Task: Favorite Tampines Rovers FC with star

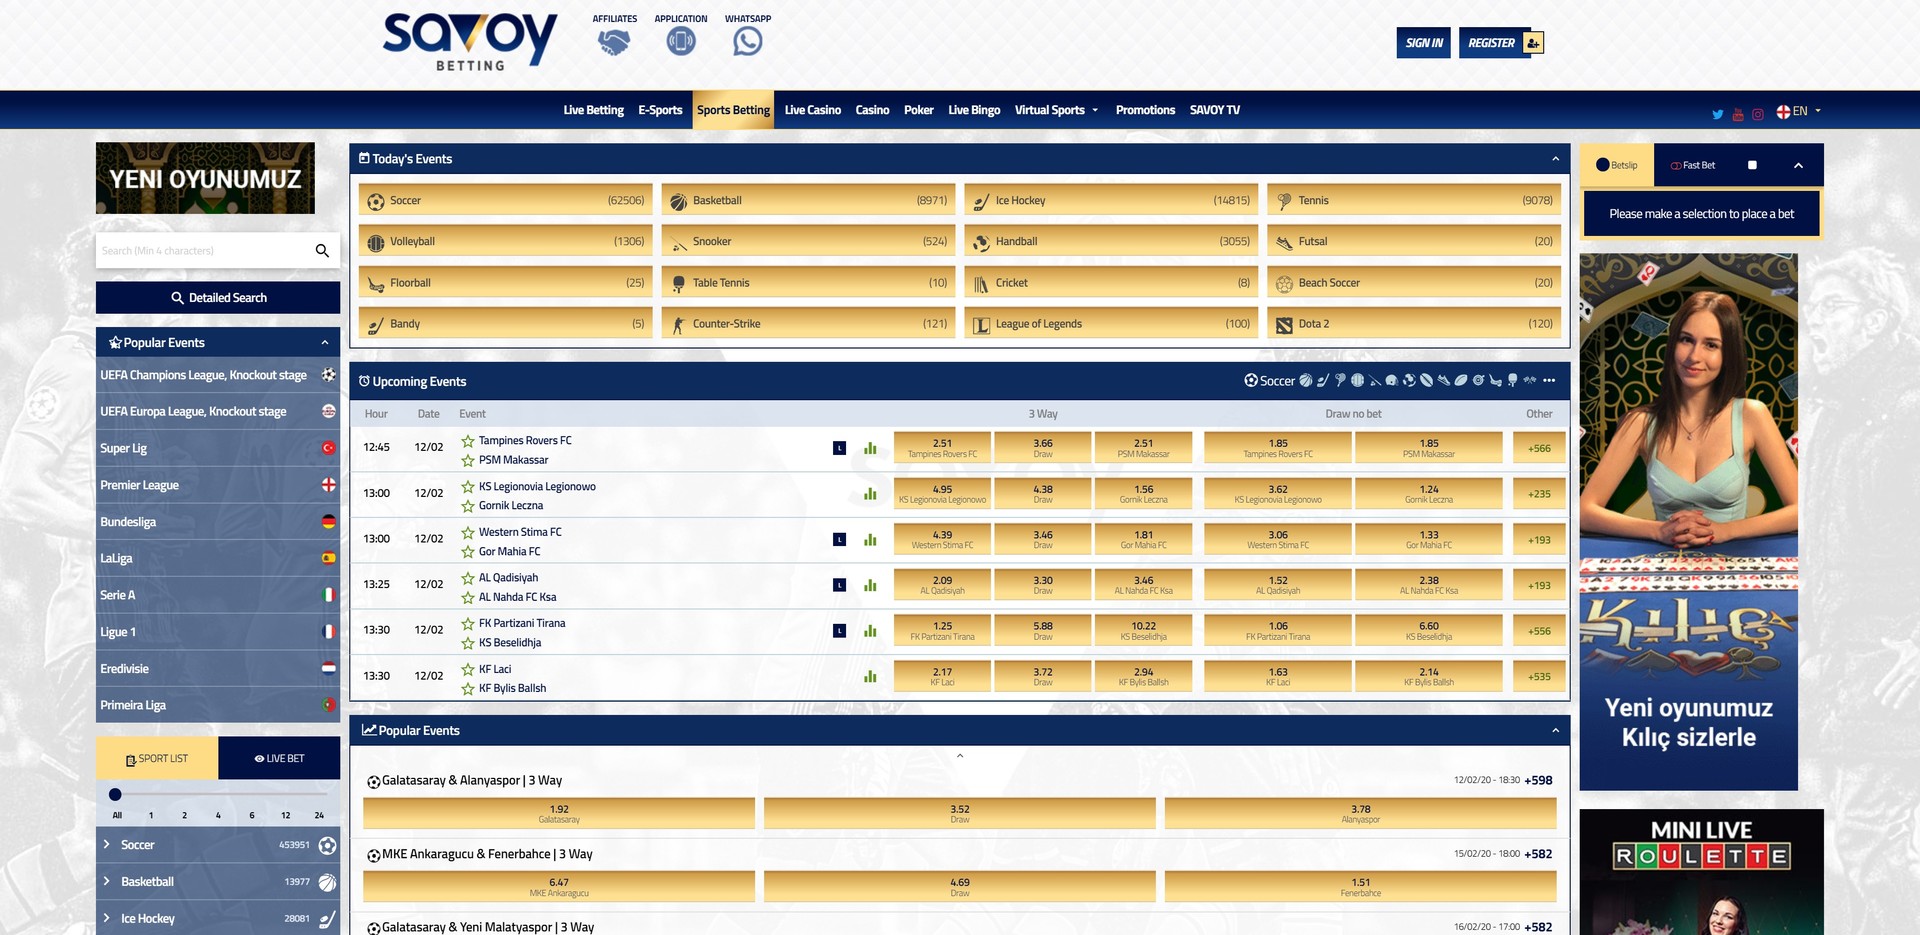Action: [467, 441]
